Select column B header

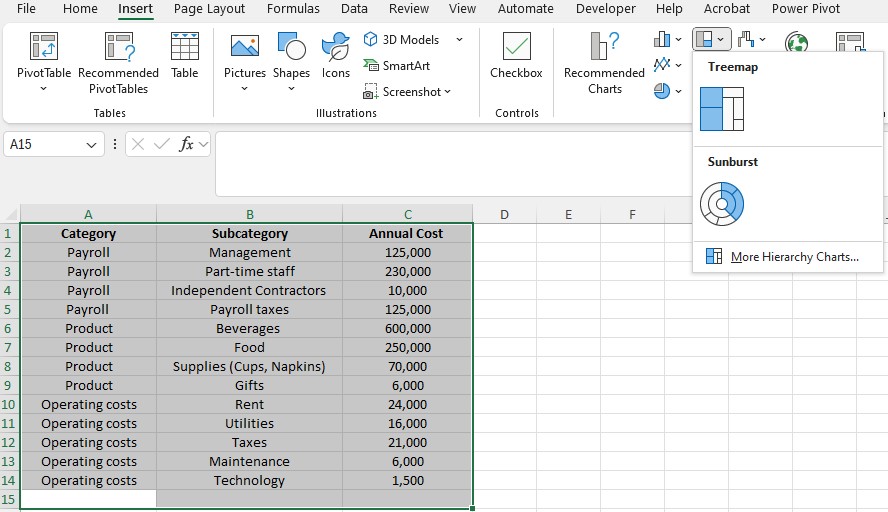[x=249, y=214]
